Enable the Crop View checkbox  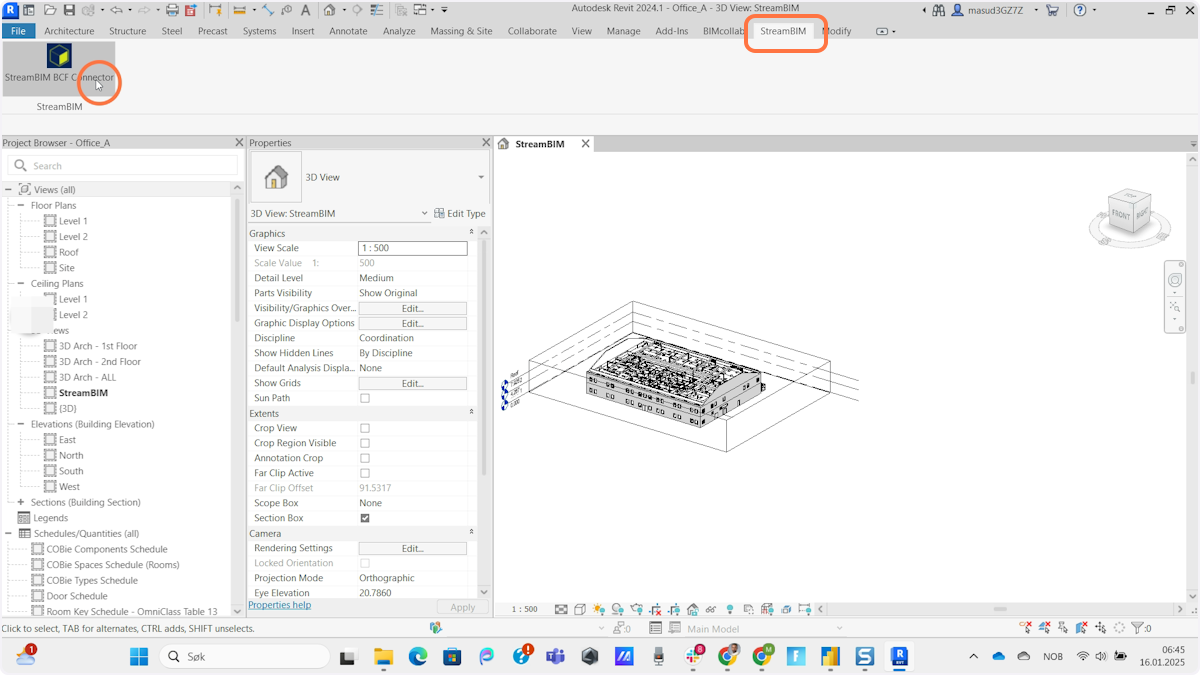(x=365, y=428)
